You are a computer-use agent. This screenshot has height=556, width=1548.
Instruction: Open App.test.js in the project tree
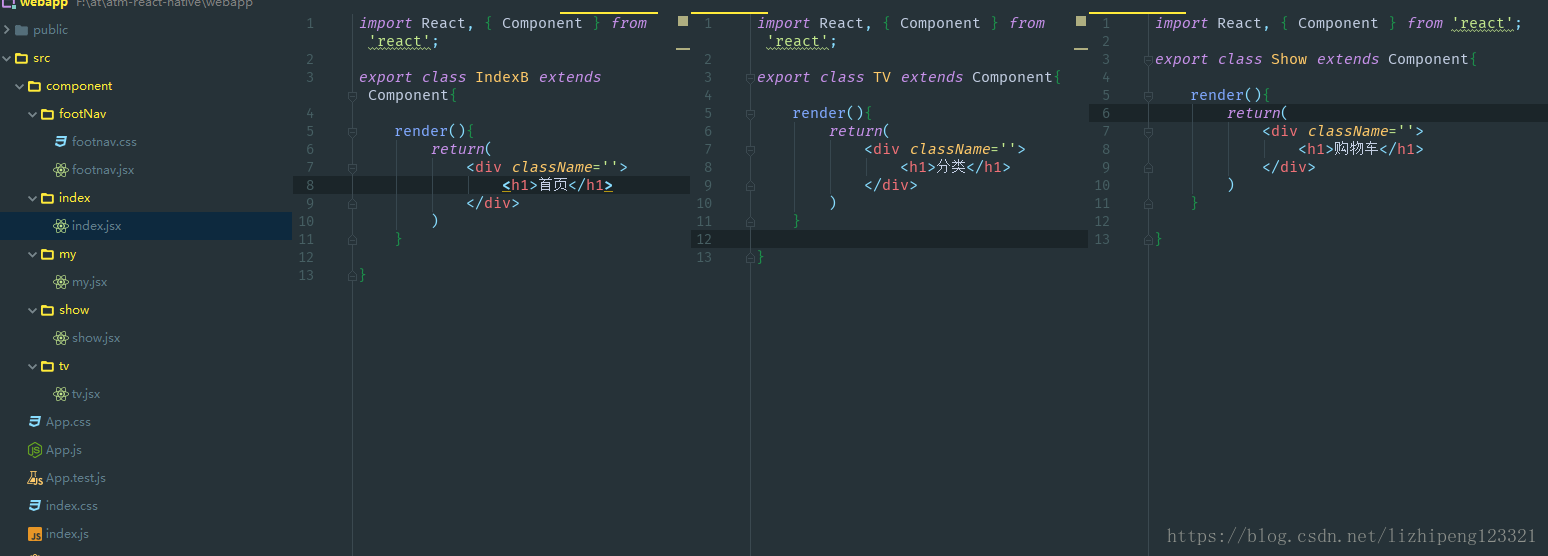76,478
